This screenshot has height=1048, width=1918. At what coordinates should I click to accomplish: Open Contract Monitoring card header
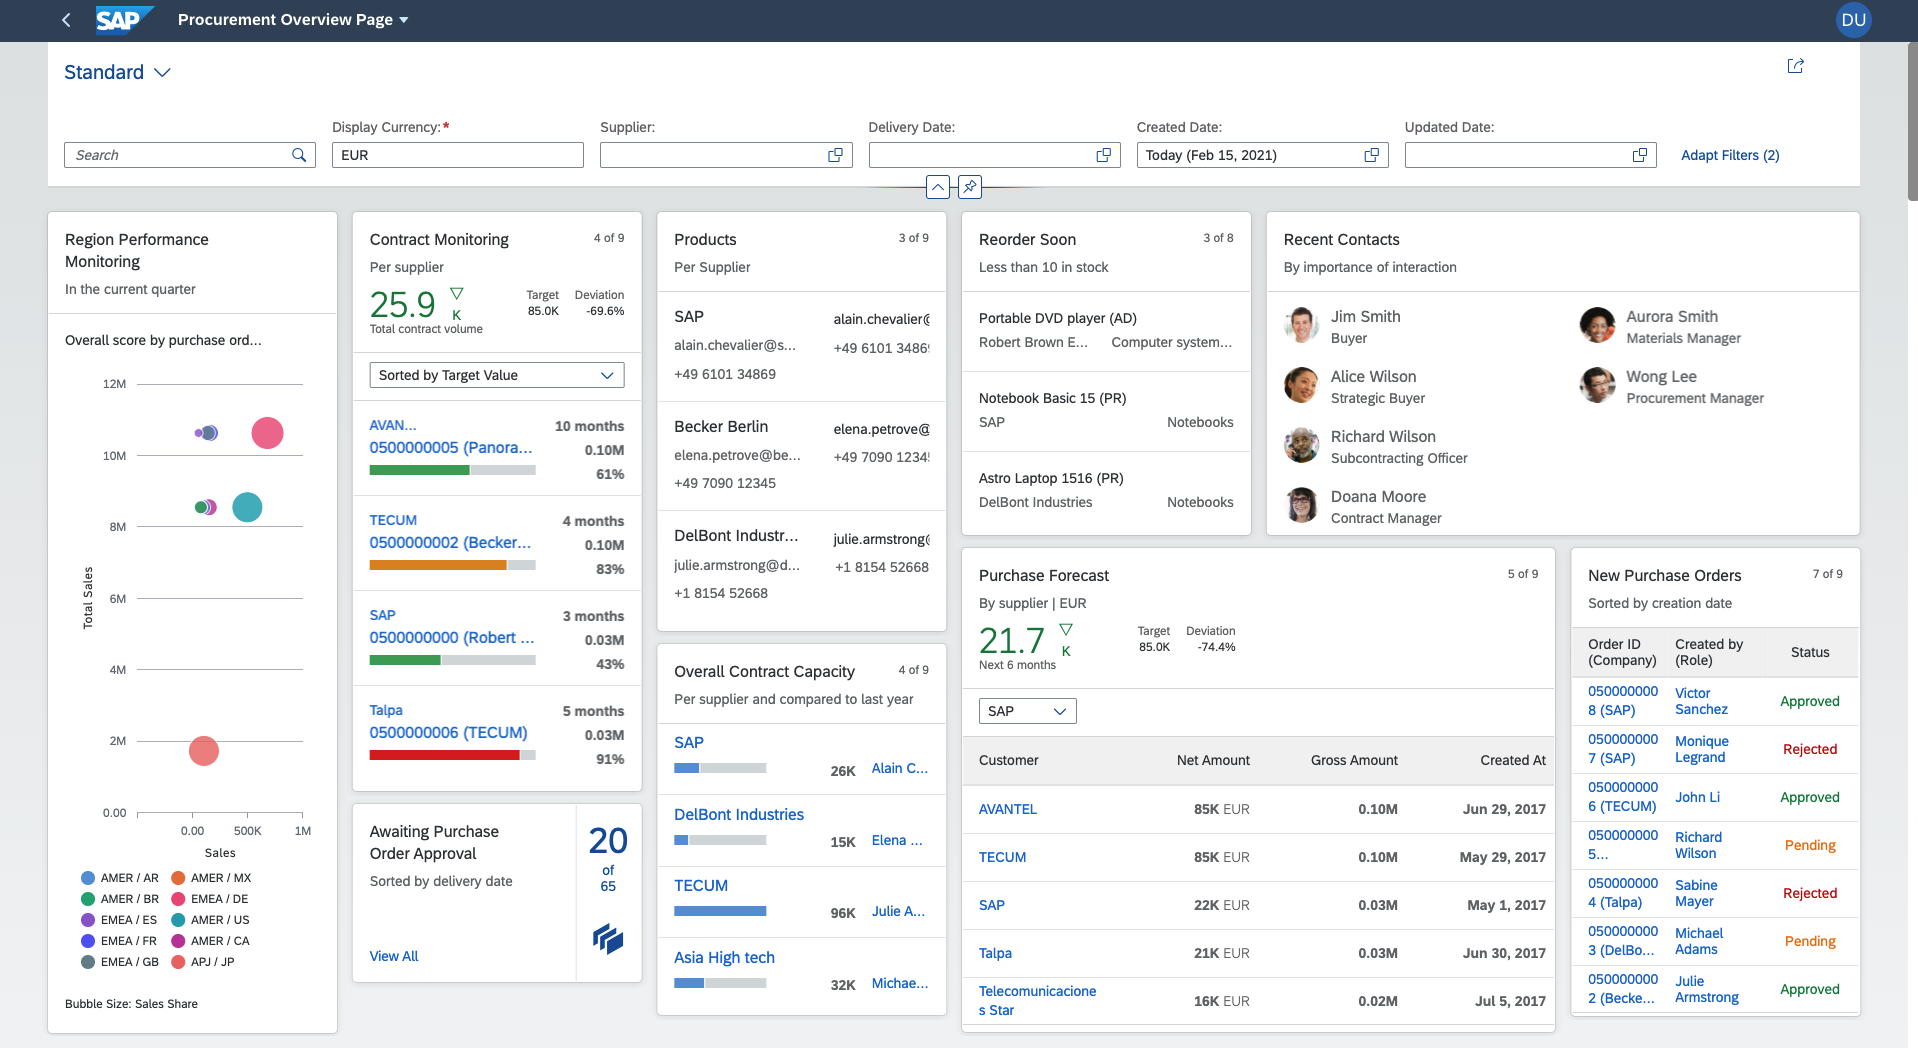click(497, 282)
